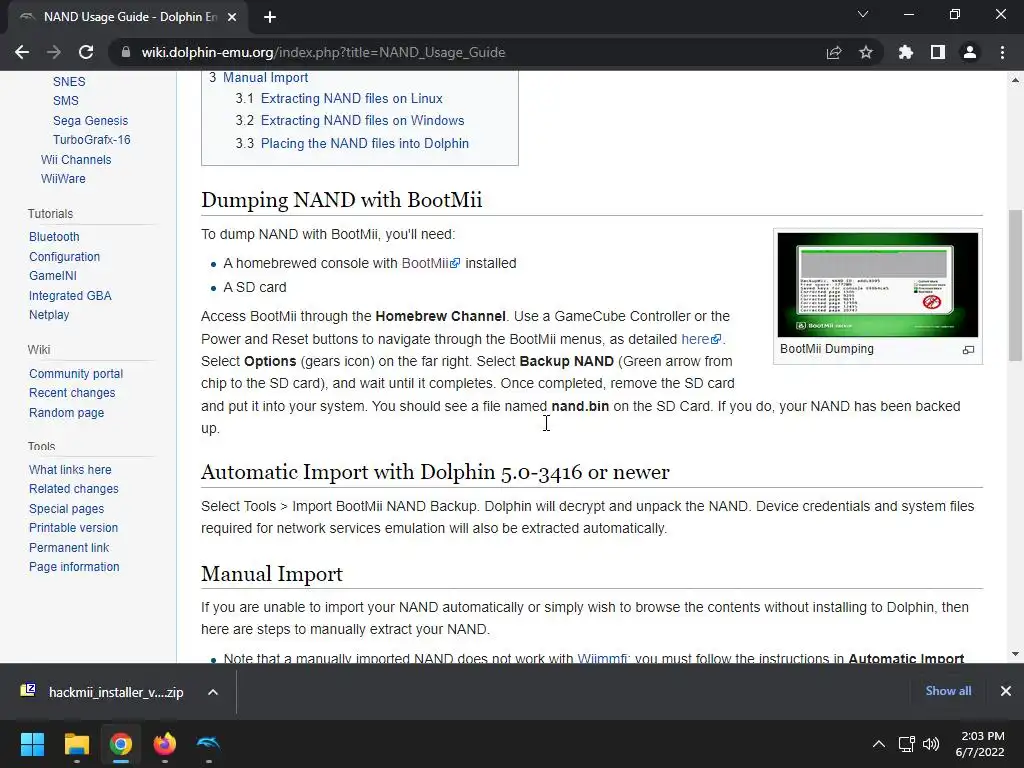The width and height of the screenshot is (1024, 768).
Task: Close the downloads bar
Action: 1006,691
